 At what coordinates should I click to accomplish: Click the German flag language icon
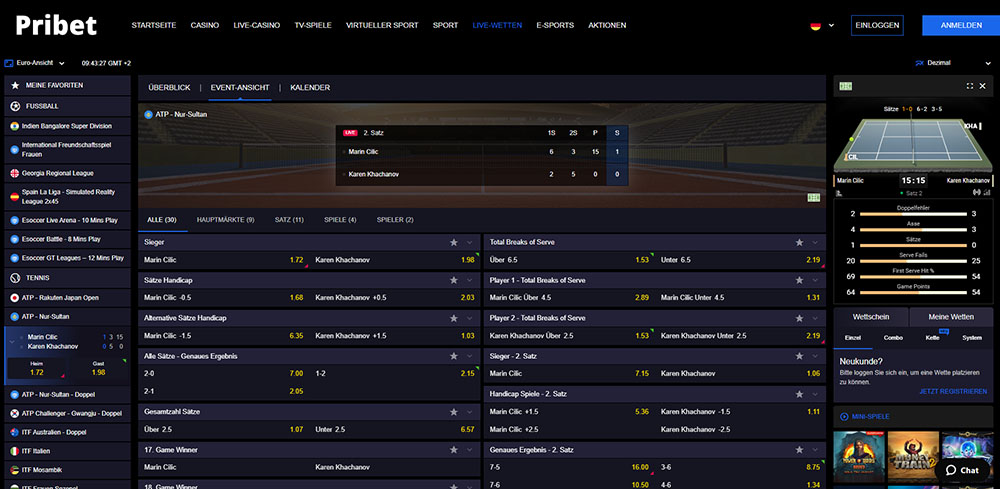point(815,25)
